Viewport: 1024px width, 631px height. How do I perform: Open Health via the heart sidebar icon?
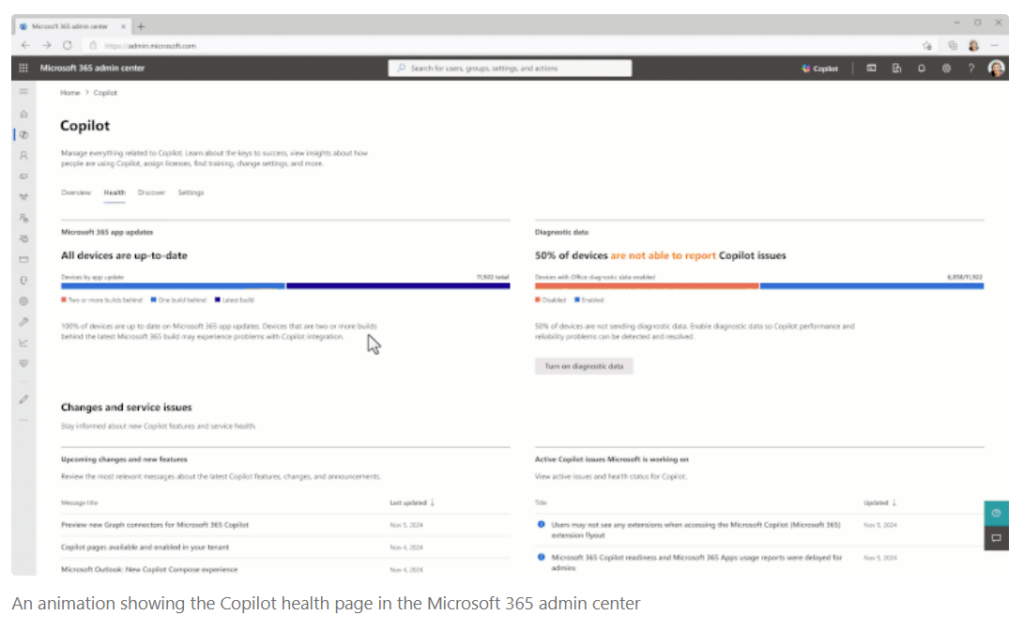[x=24, y=363]
